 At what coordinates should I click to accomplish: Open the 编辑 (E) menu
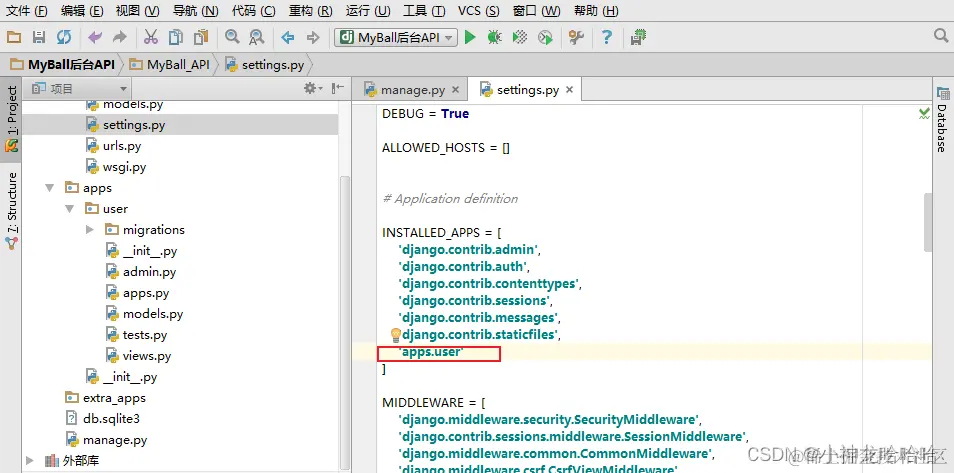[82, 11]
